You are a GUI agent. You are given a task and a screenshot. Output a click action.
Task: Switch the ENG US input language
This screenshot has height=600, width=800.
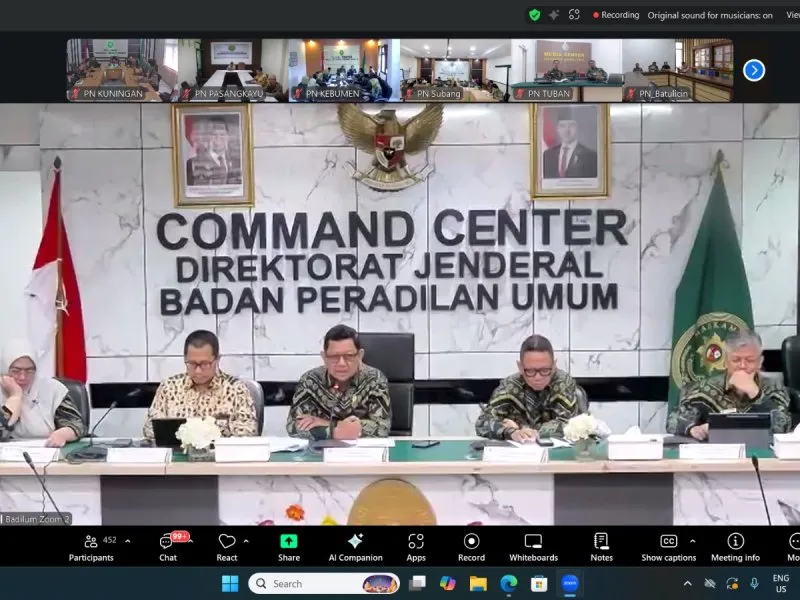pyautogui.click(x=781, y=583)
